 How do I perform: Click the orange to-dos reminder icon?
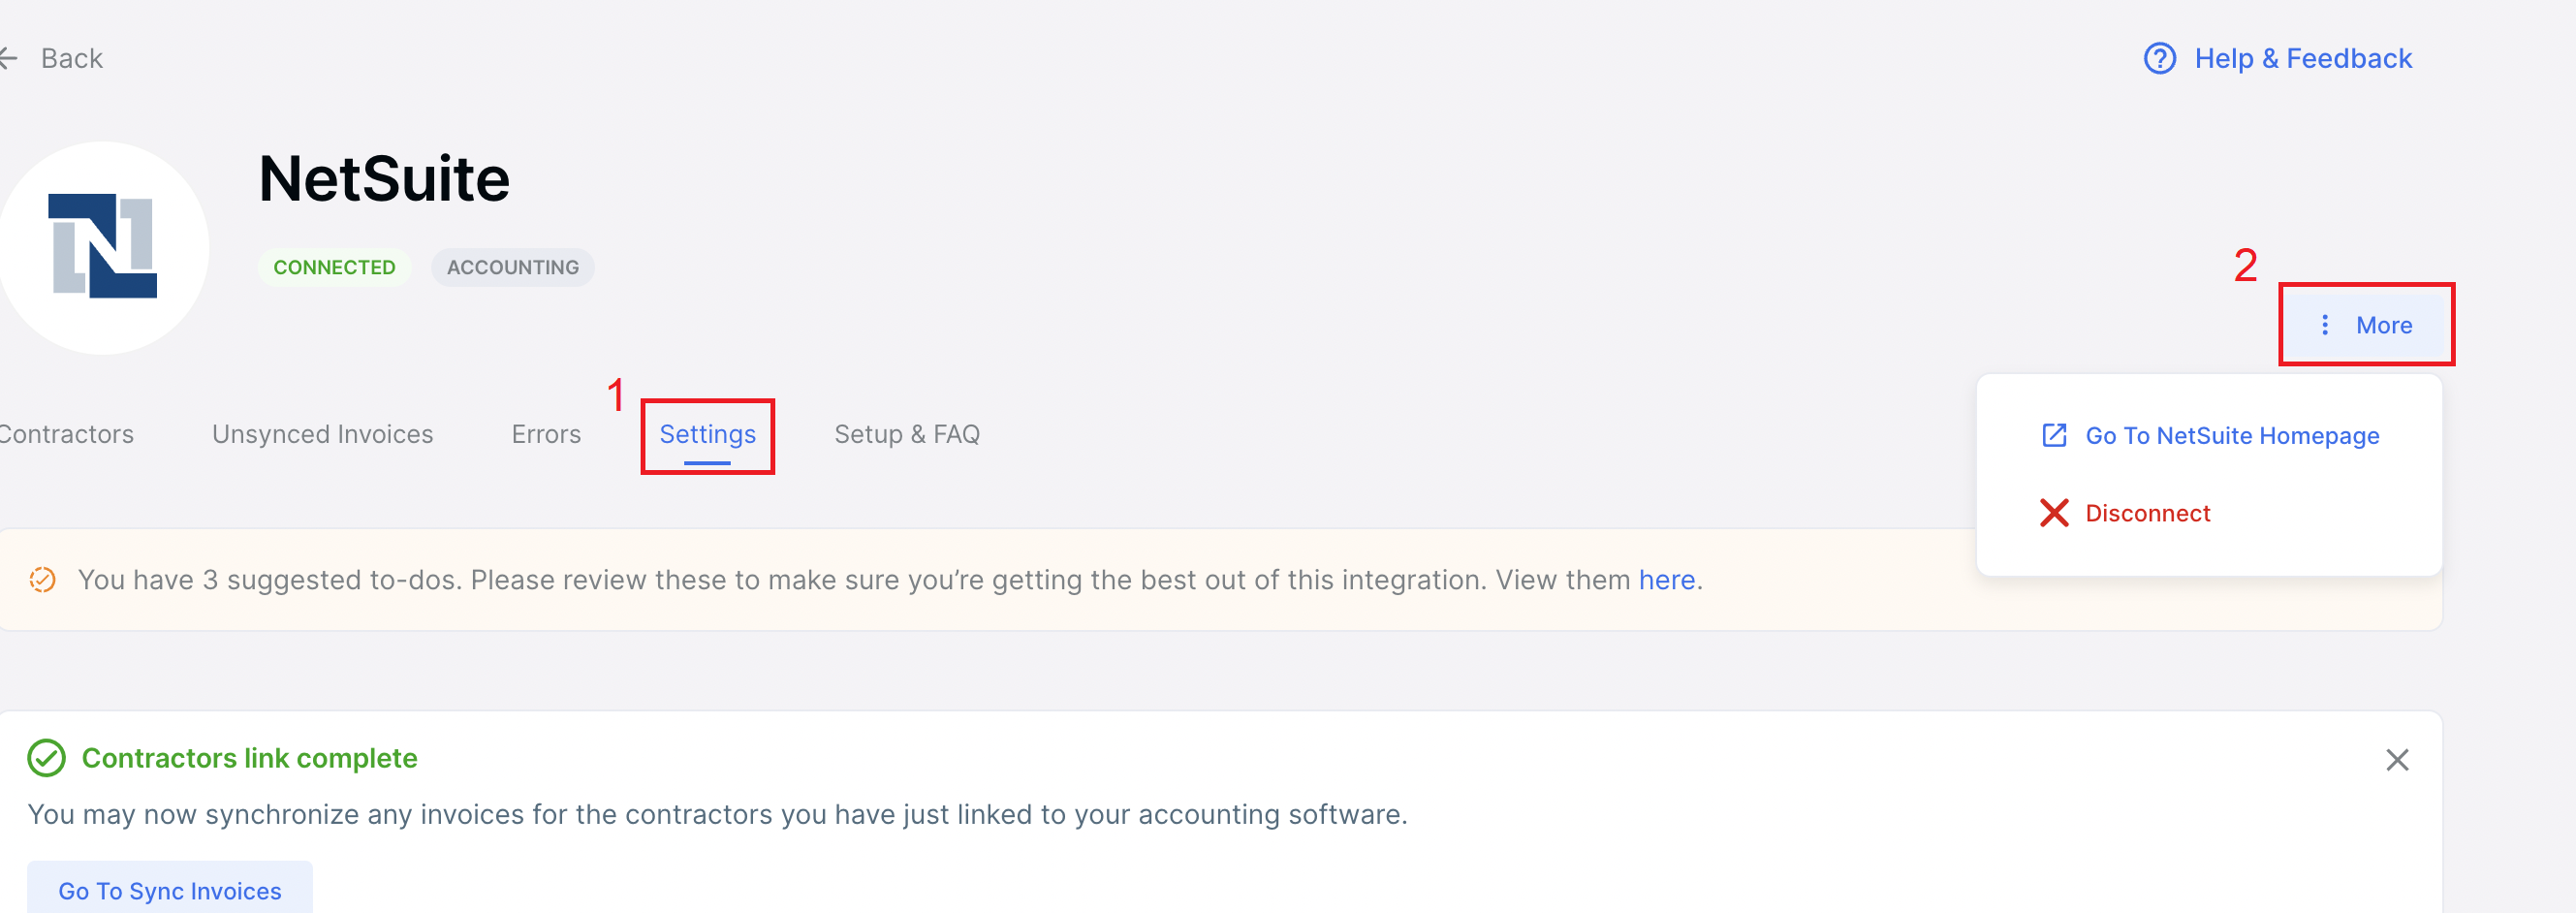point(42,579)
